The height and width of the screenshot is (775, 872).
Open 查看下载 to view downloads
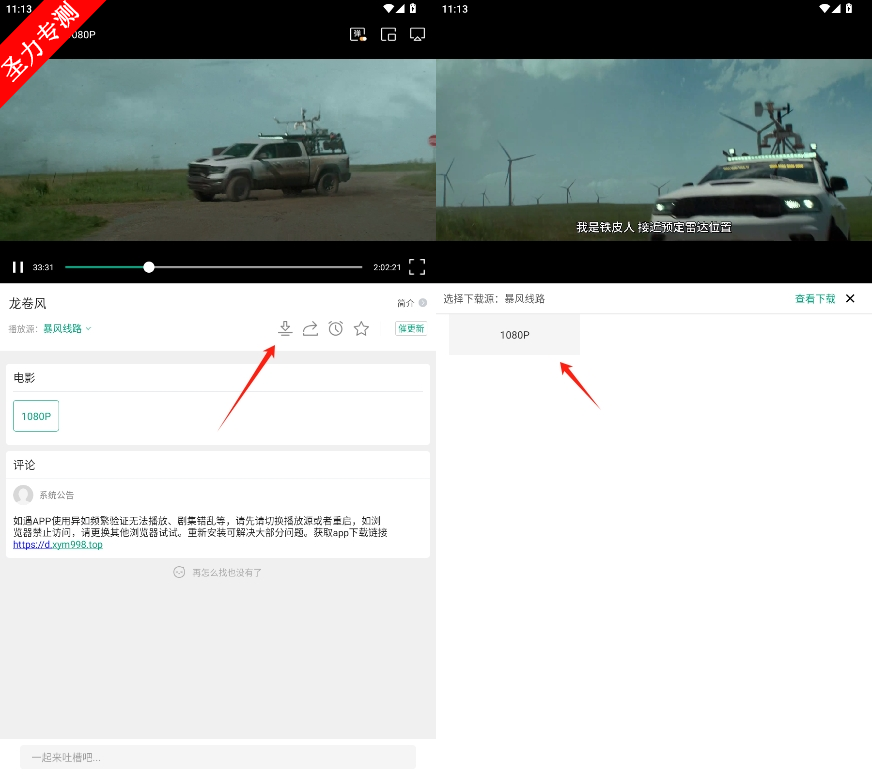(x=815, y=299)
